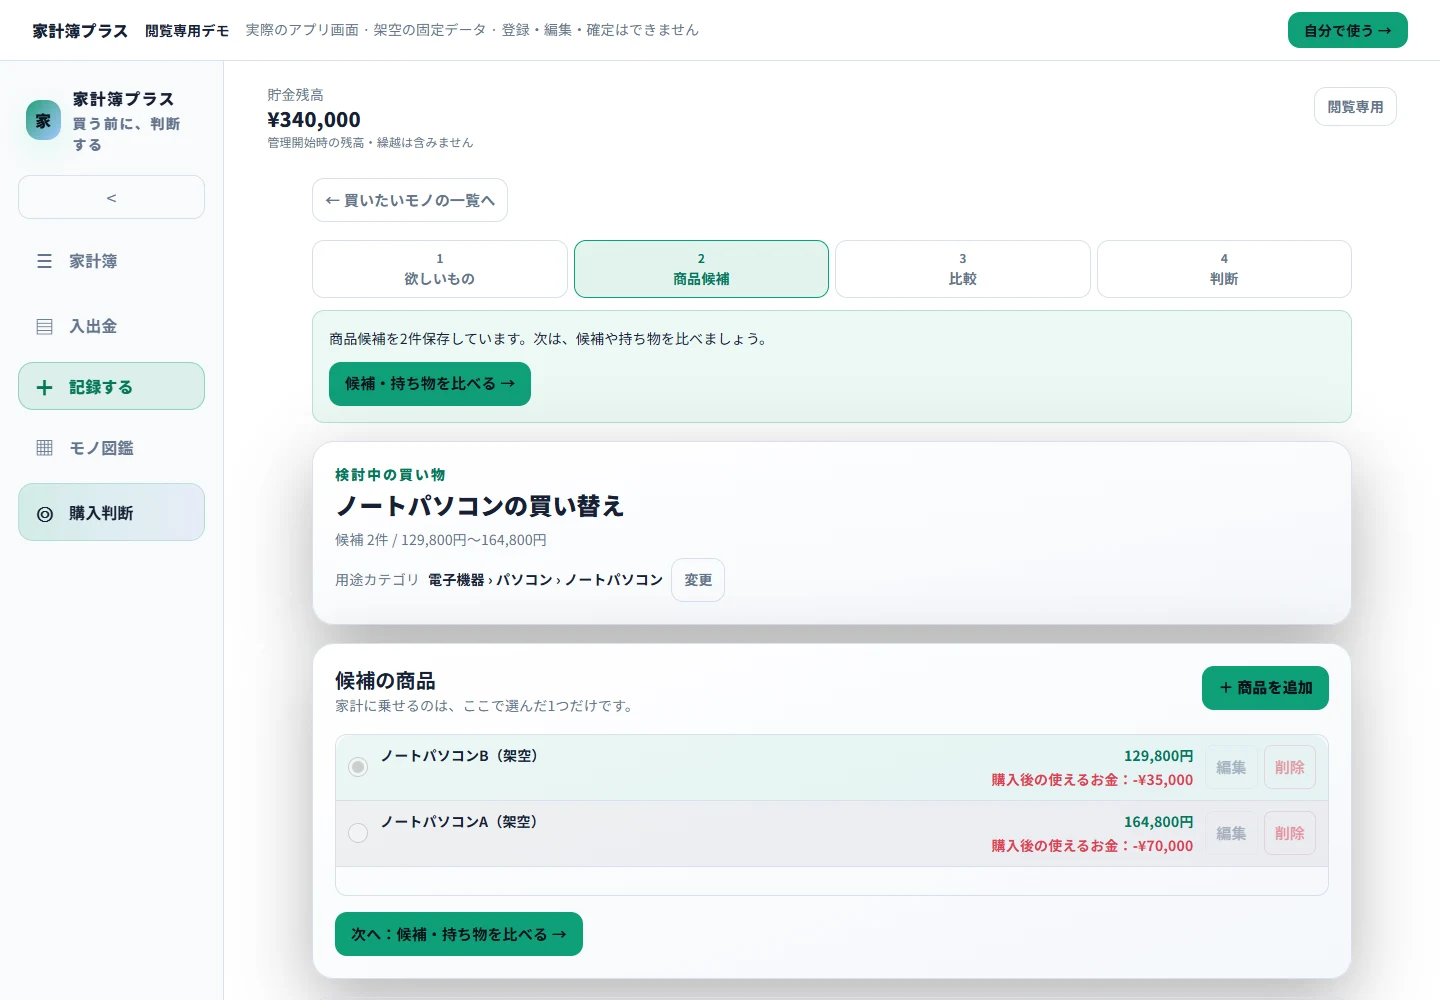Go to step 1 欲しいもの tab
This screenshot has height=1000, width=1440.
click(x=440, y=269)
